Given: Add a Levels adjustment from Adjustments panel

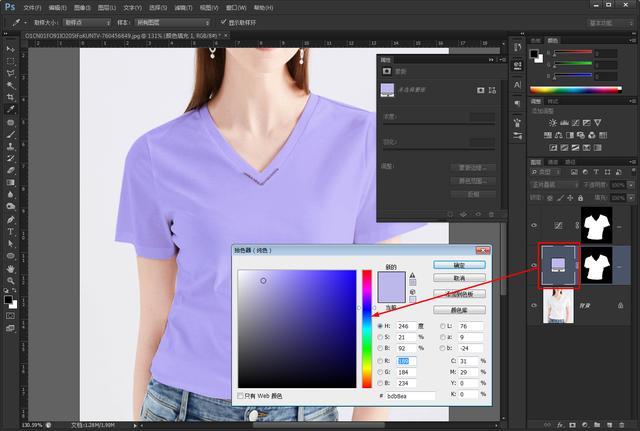Looking at the screenshot, I should (x=564, y=122).
